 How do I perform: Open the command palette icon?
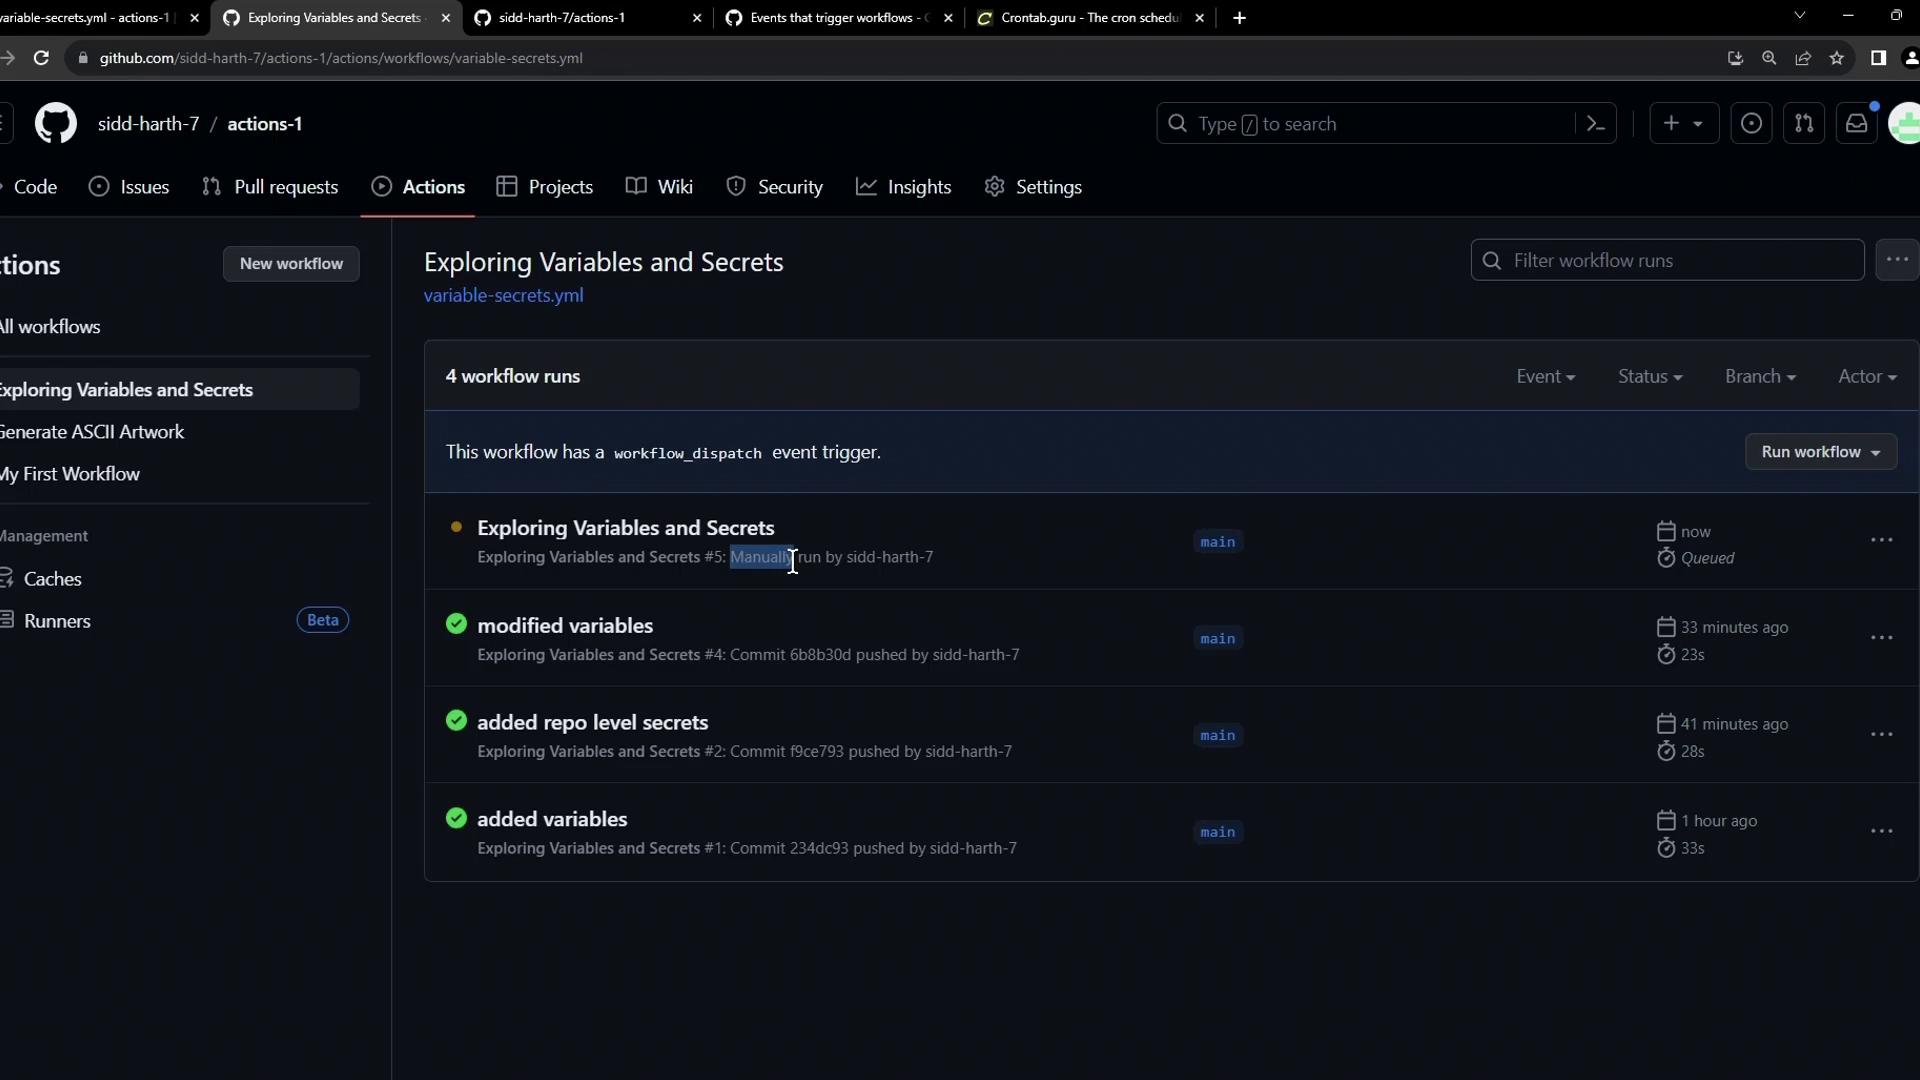tap(1596, 124)
